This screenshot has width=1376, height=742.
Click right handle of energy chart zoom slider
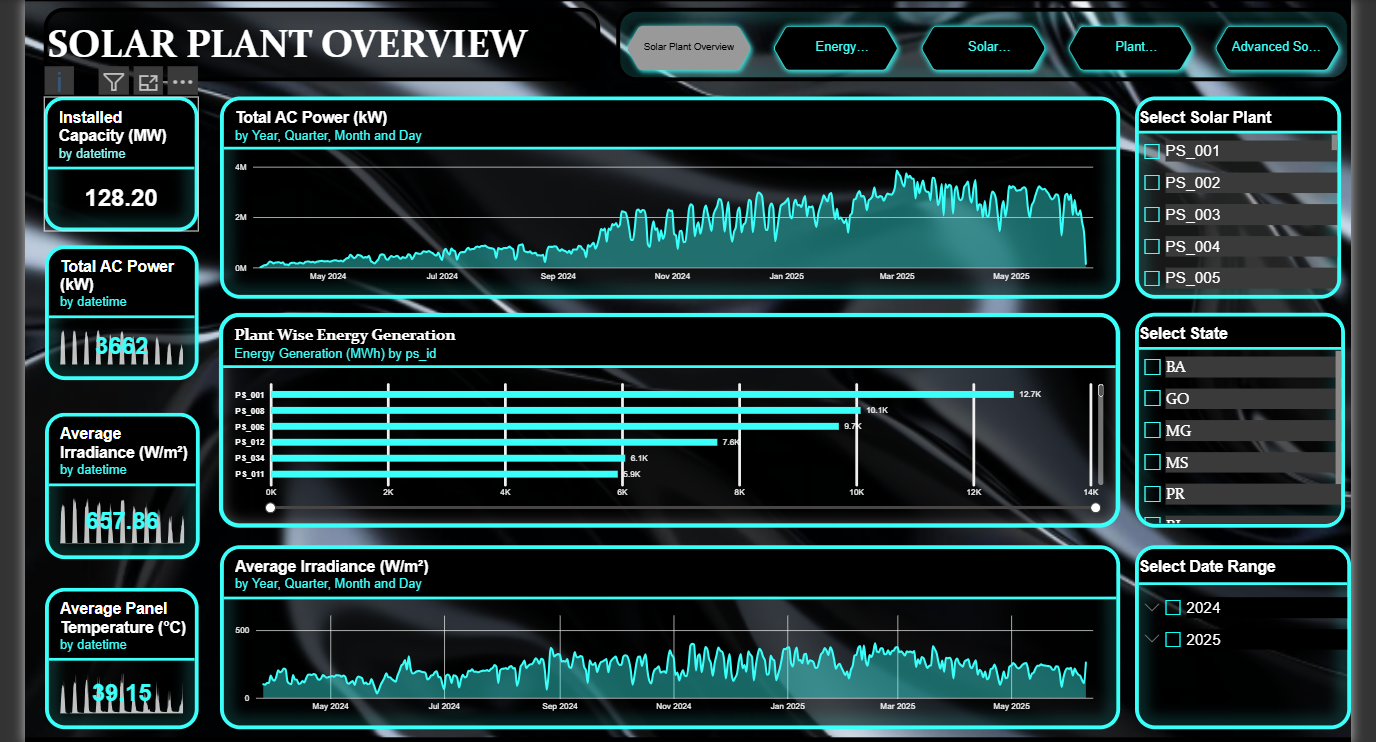pos(1096,508)
